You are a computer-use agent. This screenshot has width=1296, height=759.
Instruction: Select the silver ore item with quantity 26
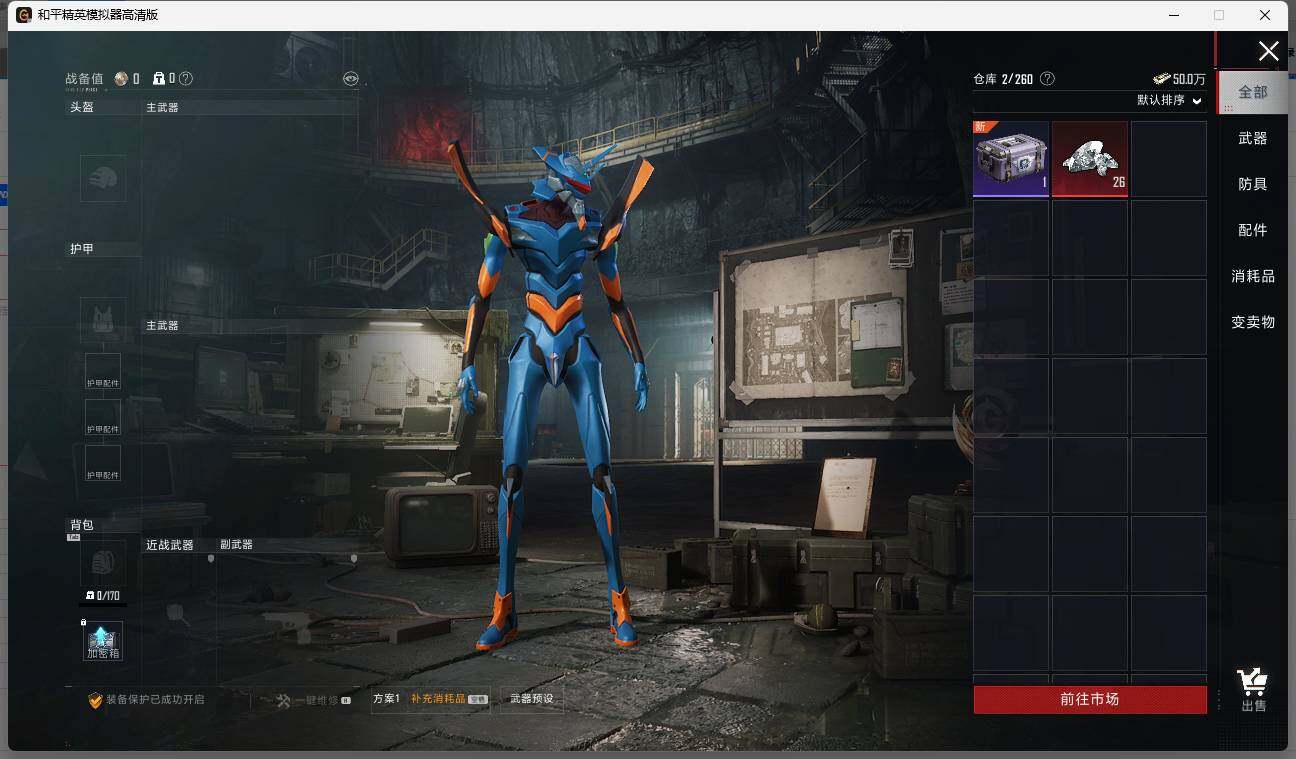click(1090, 158)
